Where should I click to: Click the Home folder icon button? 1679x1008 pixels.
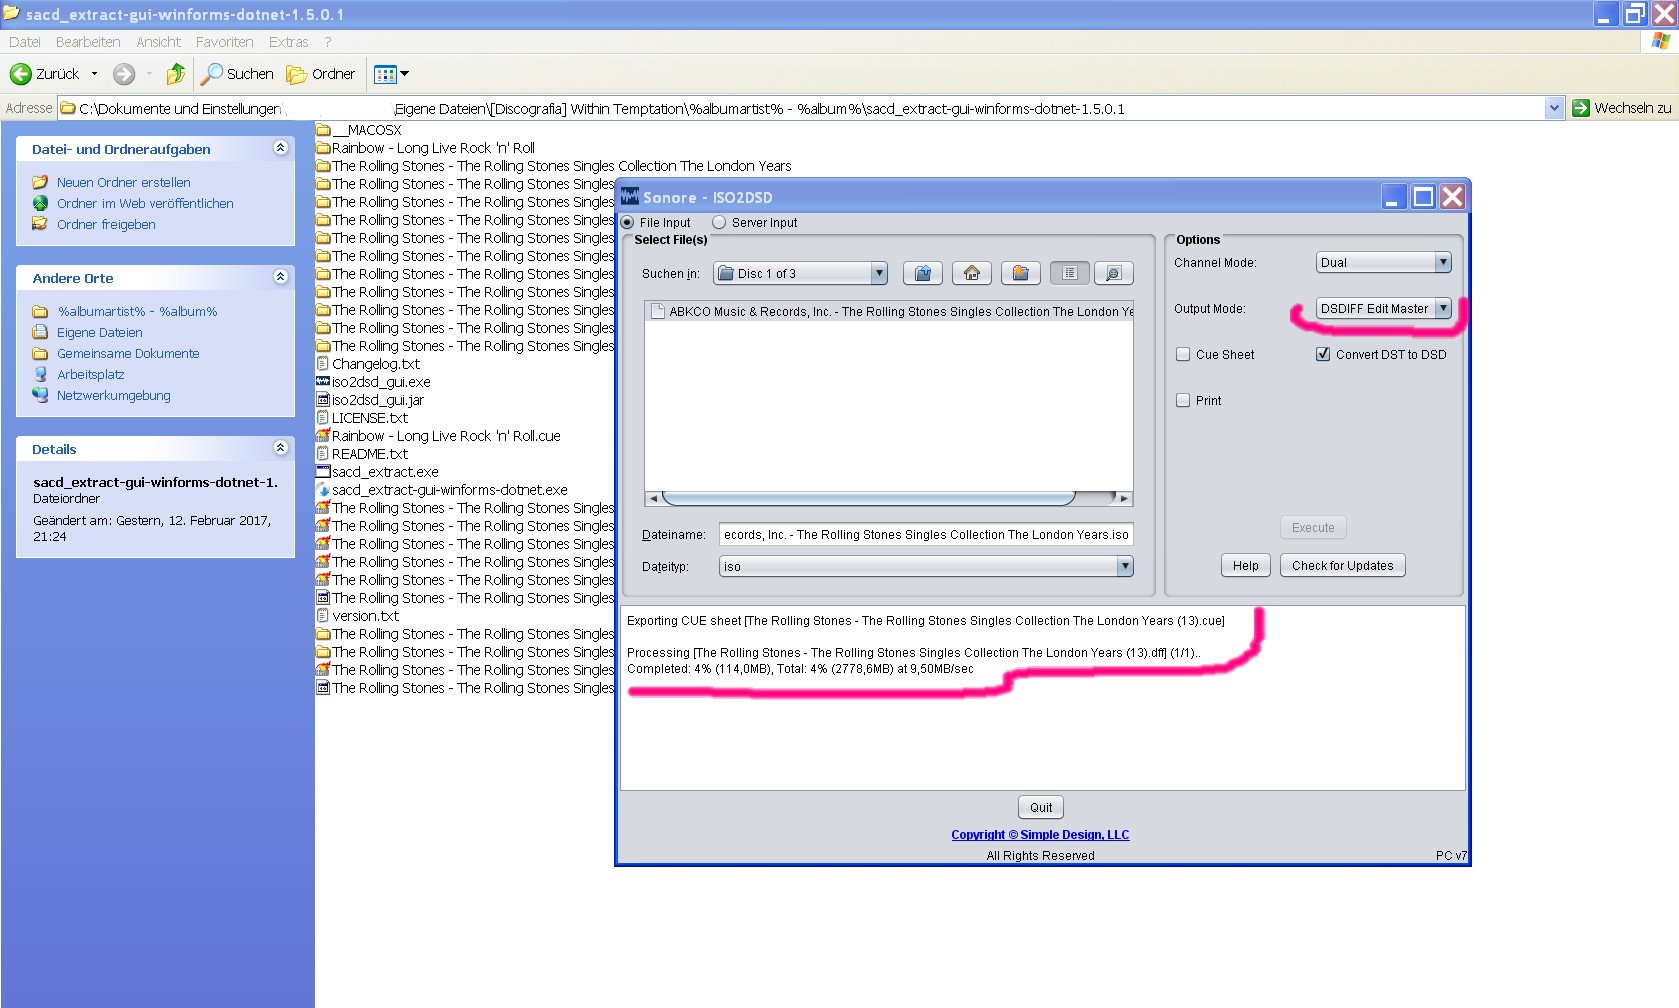pyautogui.click(x=971, y=273)
